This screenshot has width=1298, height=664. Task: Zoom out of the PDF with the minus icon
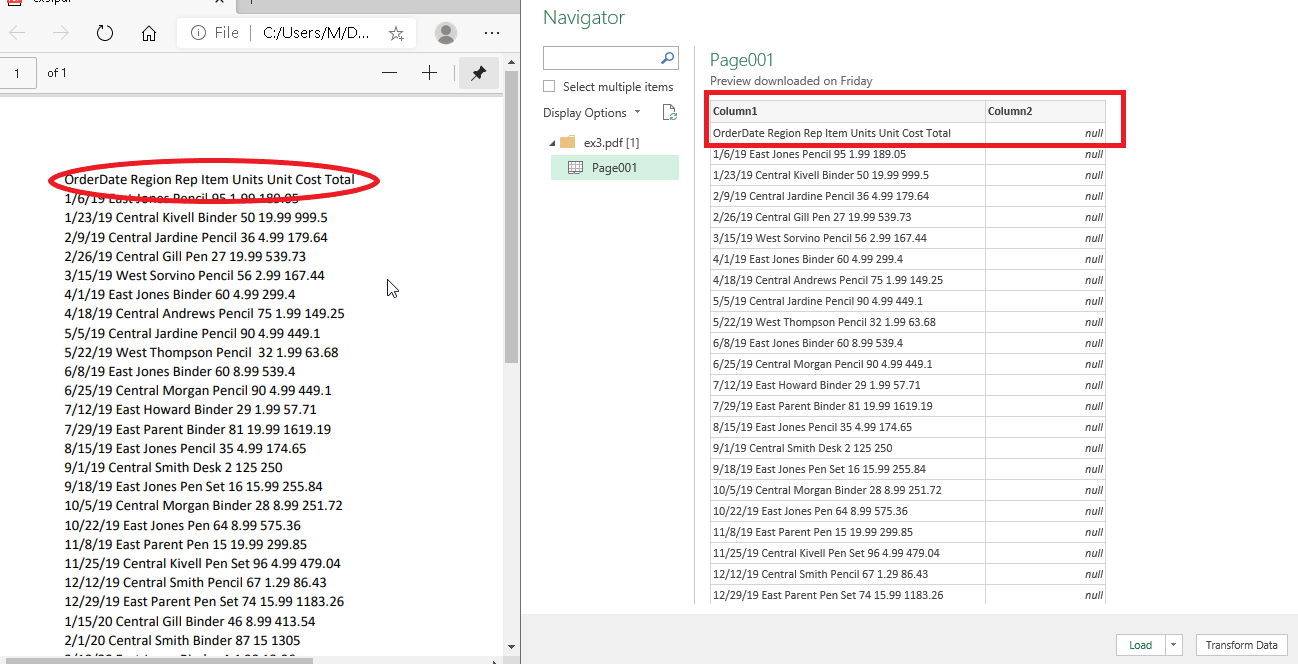(389, 72)
